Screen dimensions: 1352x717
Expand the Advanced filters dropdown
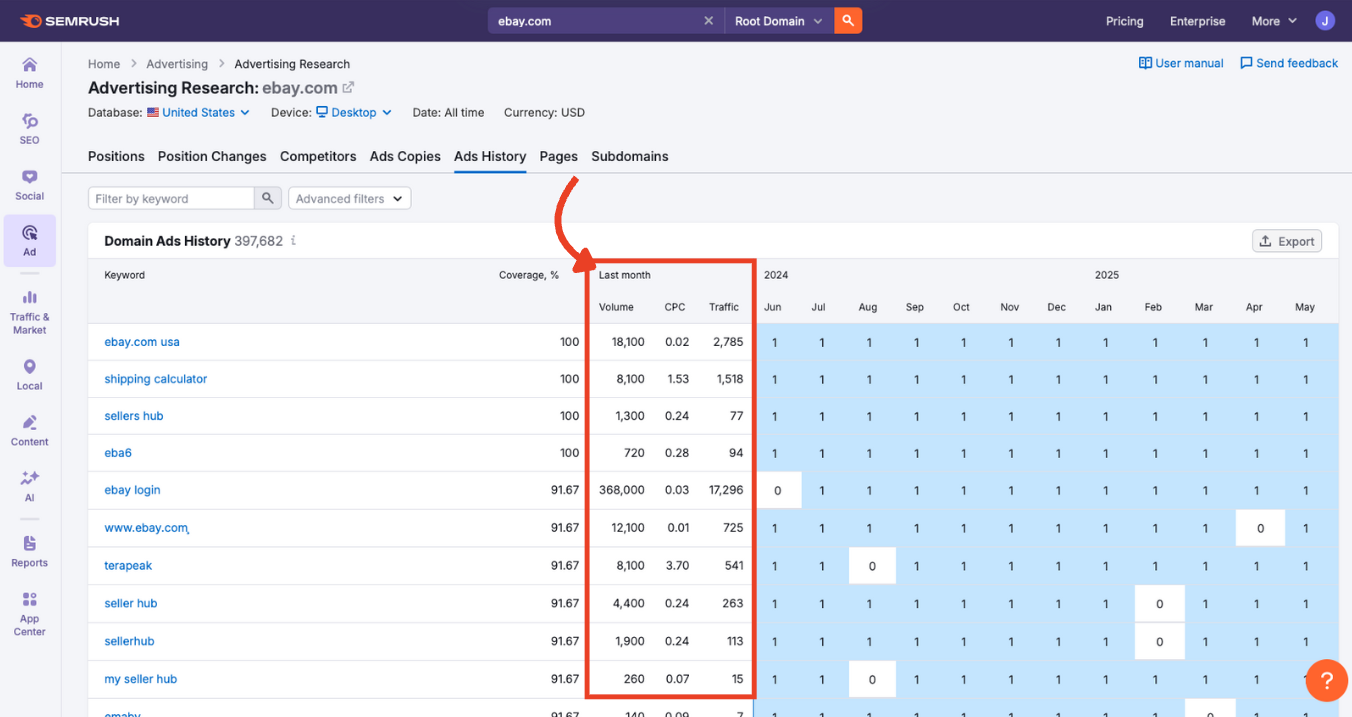pyautogui.click(x=349, y=199)
